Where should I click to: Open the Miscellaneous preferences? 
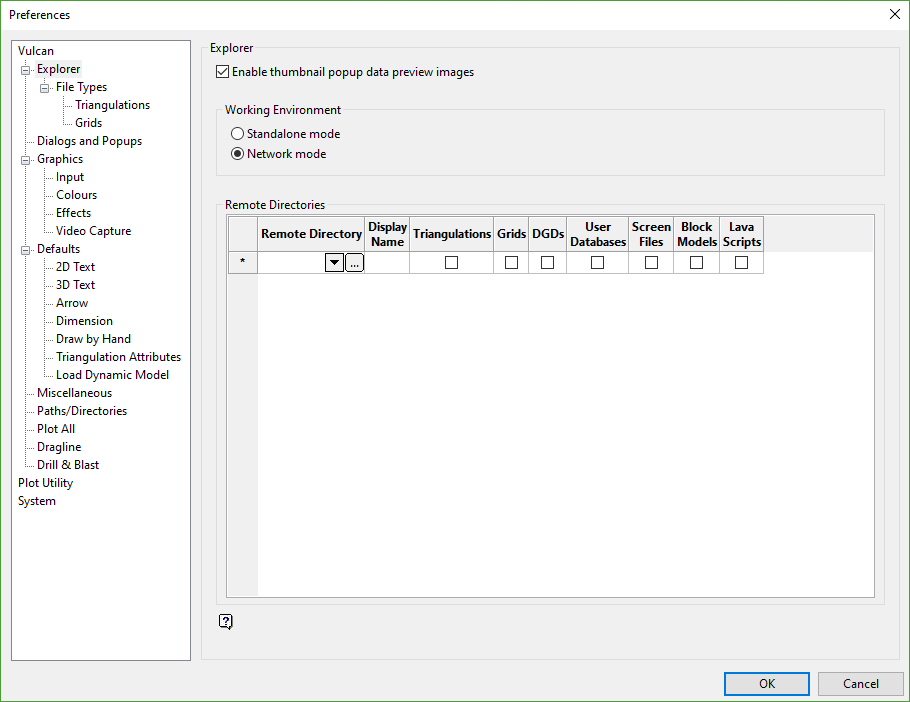[x=74, y=393]
